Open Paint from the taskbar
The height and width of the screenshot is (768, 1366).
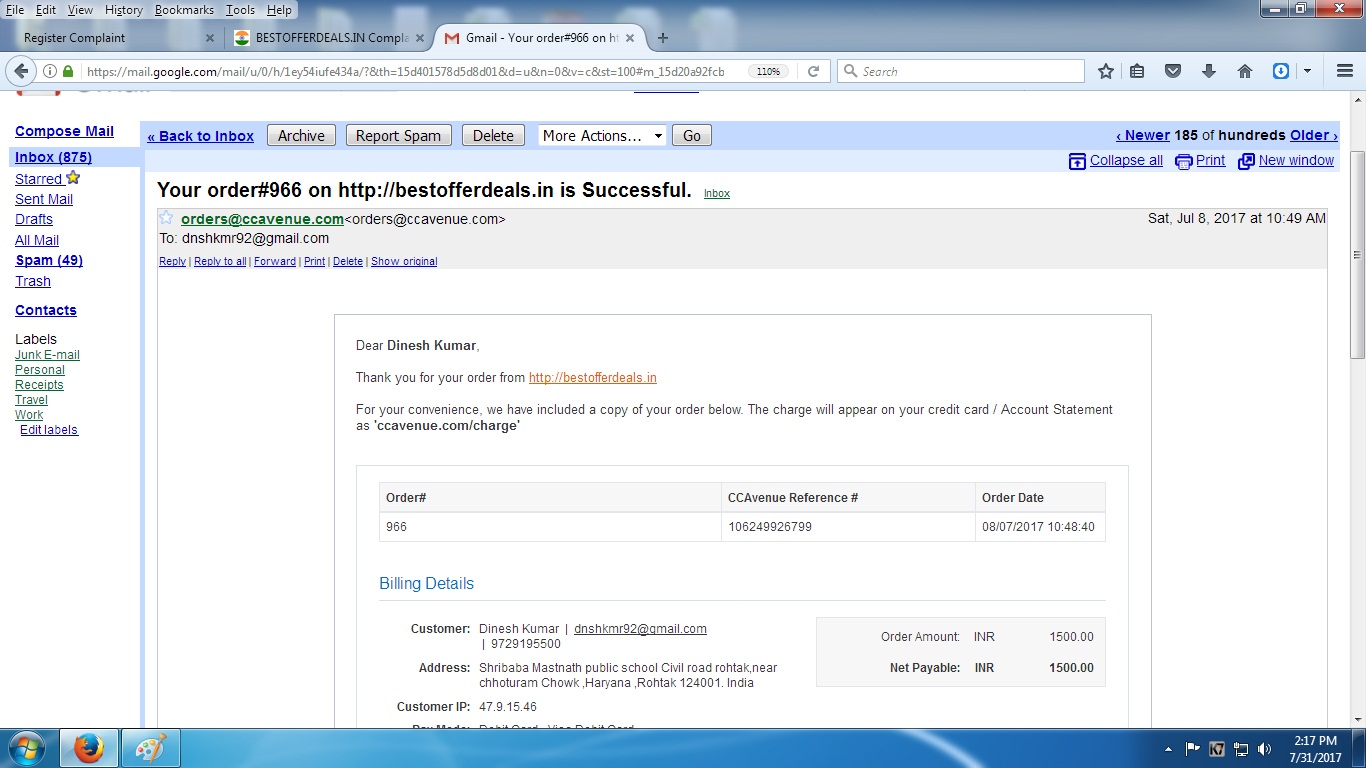[150, 748]
